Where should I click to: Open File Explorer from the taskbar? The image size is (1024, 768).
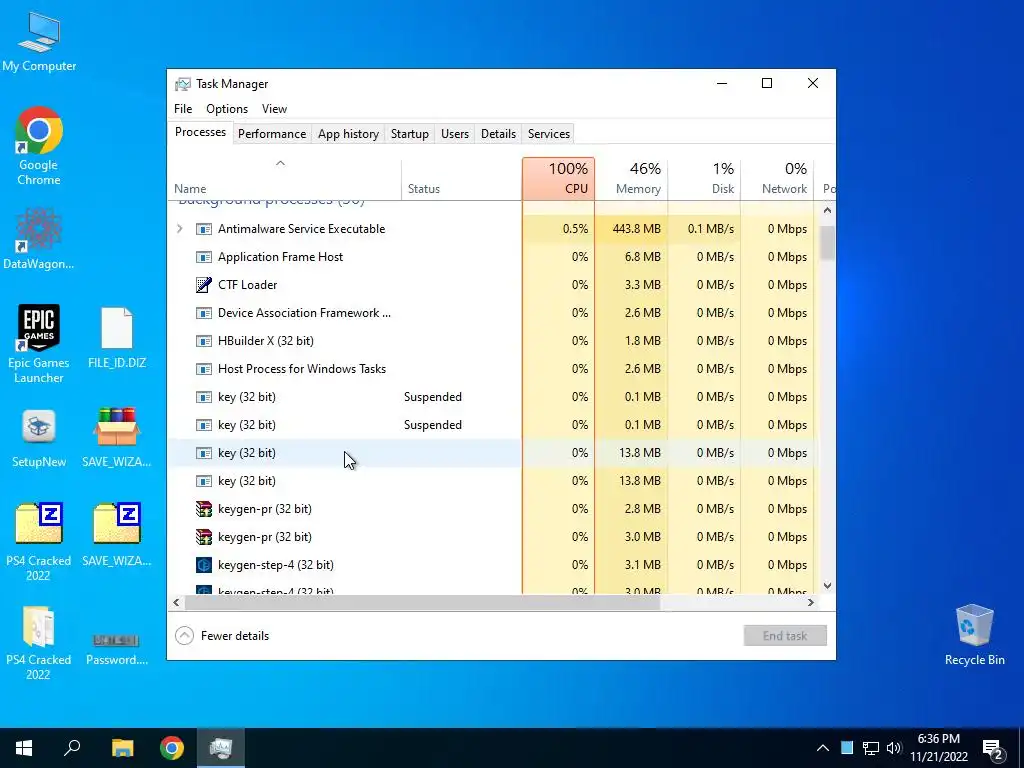point(122,748)
